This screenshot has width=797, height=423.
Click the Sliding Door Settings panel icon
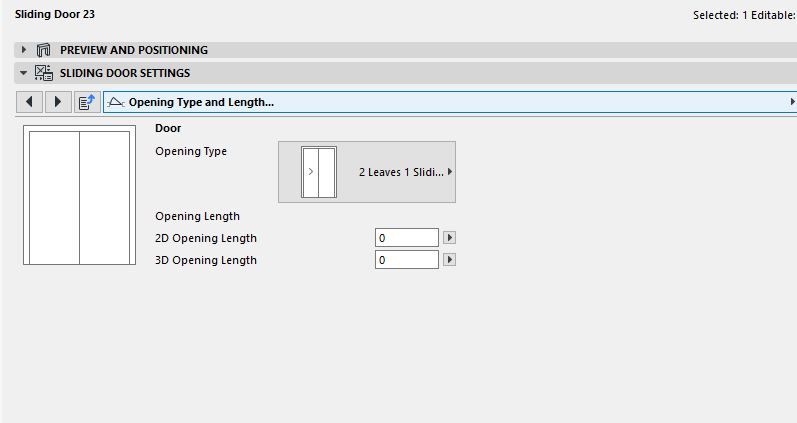coord(43,73)
